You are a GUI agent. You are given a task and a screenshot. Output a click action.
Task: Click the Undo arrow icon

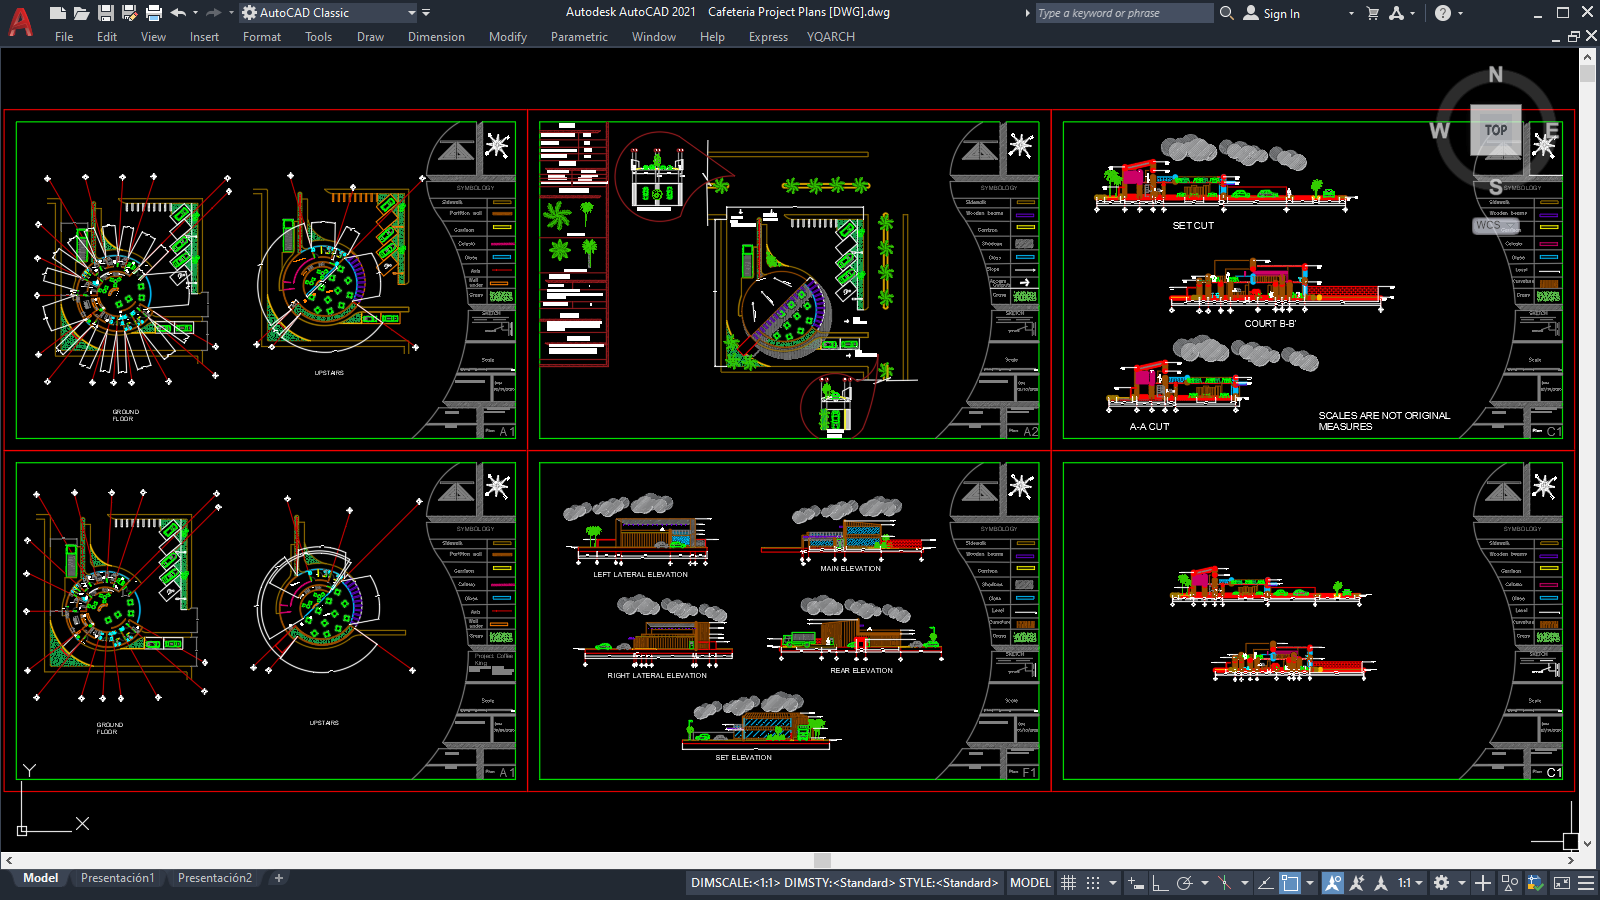pos(178,12)
